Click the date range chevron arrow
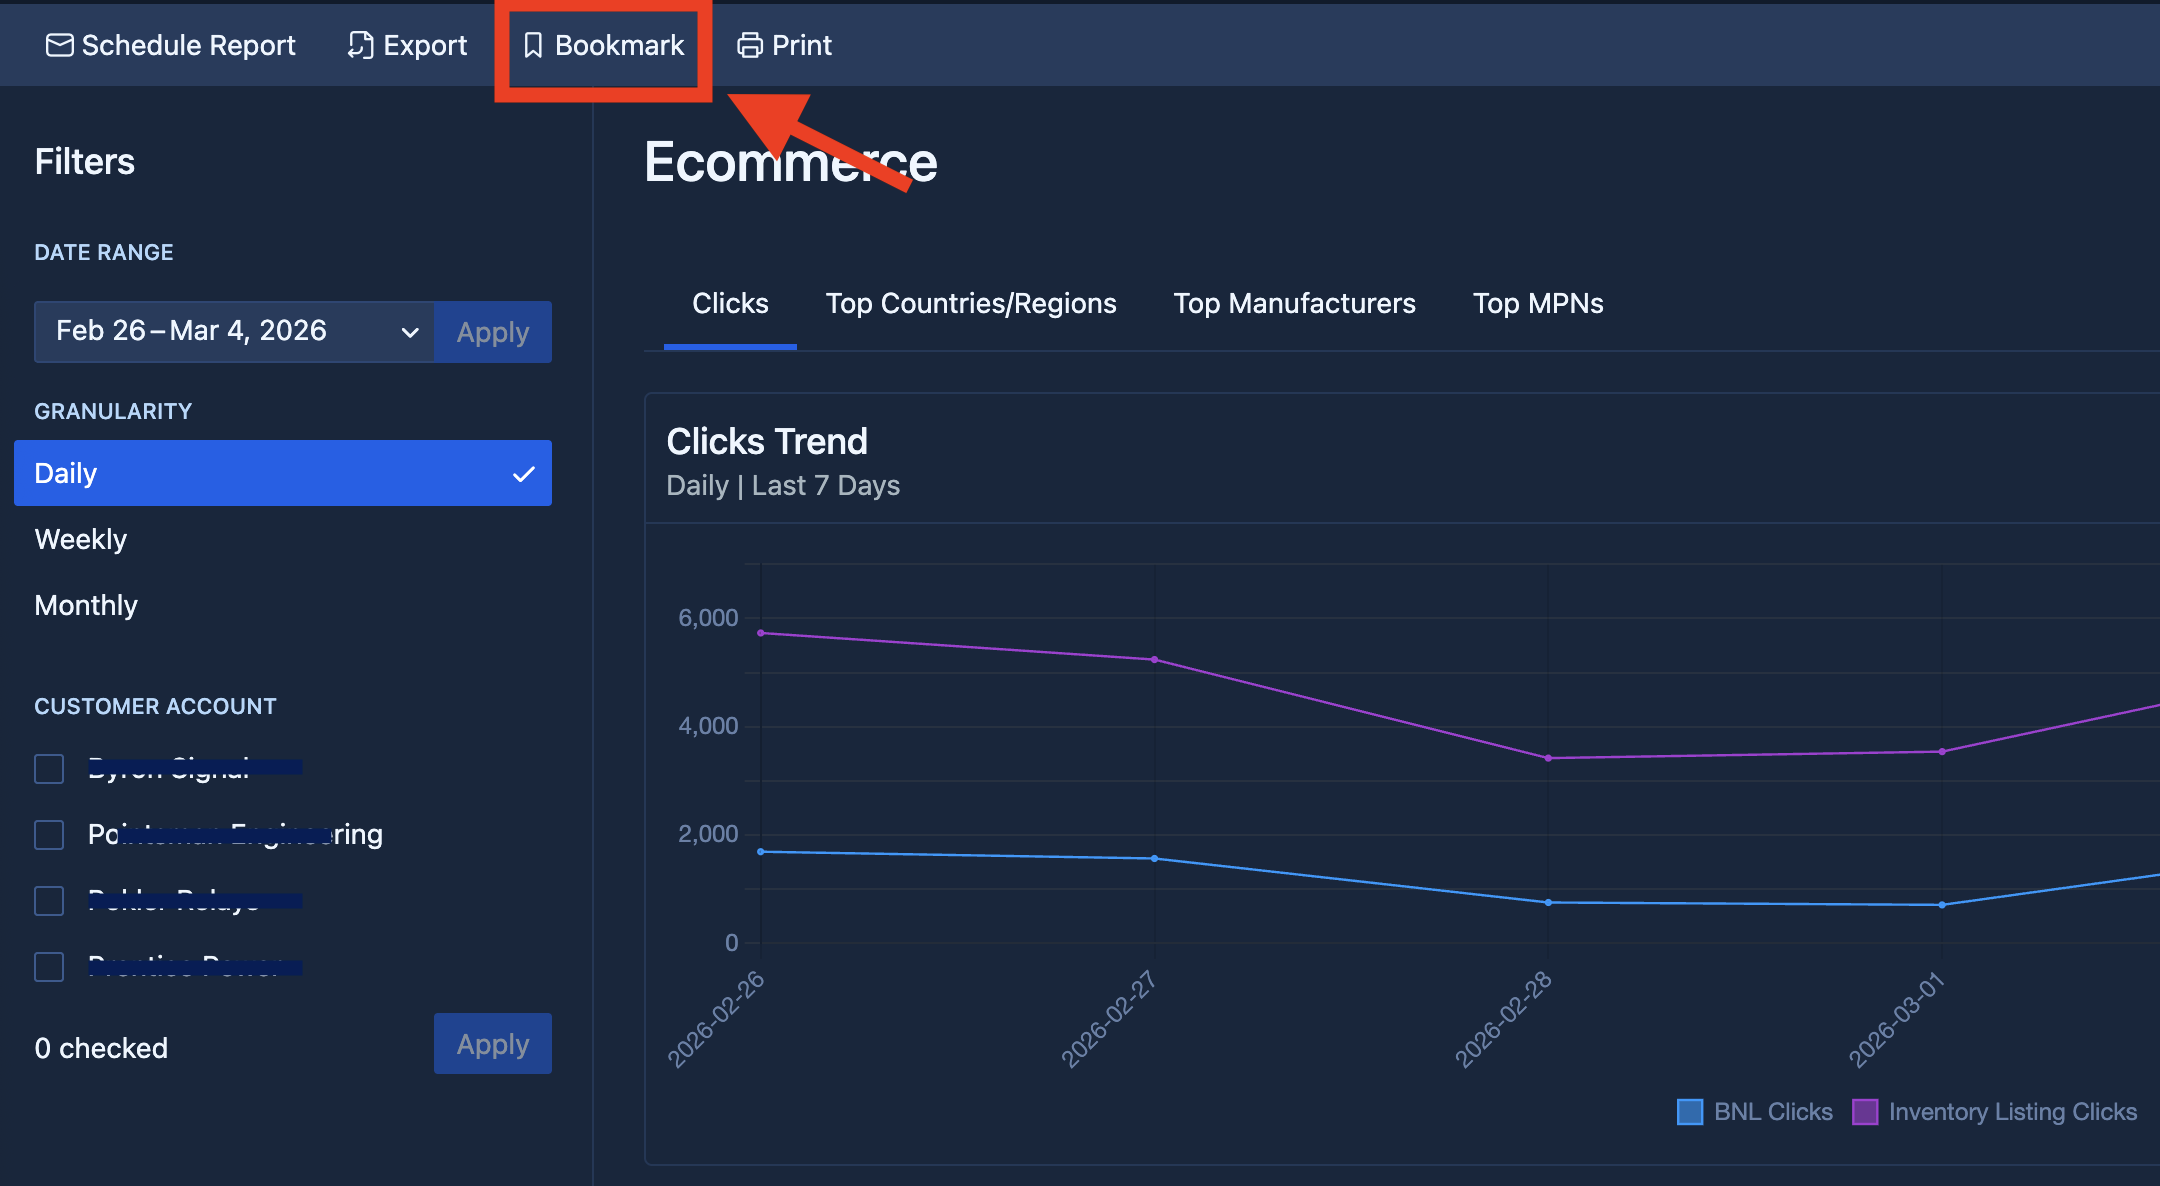Screen dimensions: 2160x1186 click(409, 332)
